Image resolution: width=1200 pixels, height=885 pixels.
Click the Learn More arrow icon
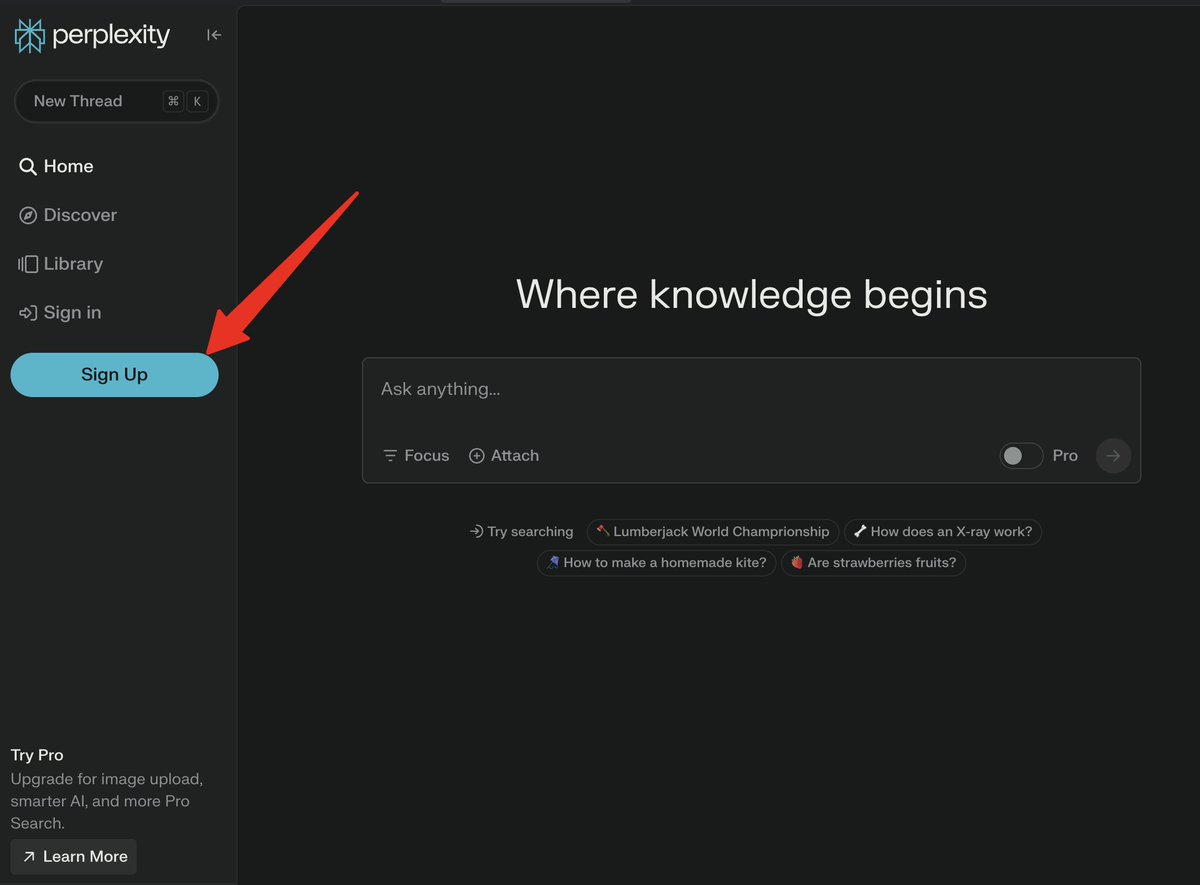29,857
